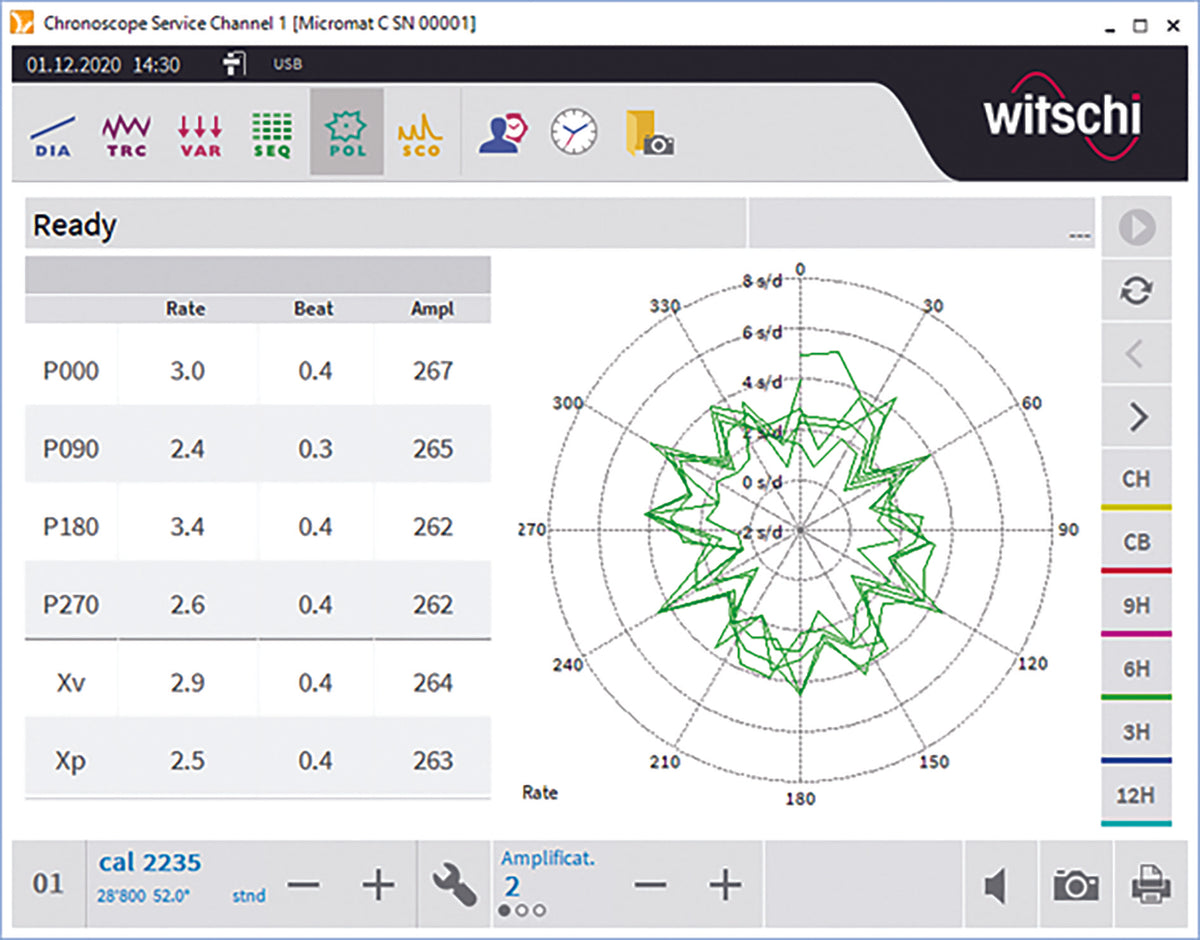Switch to TRC trace mode
Viewport: 1200px width, 940px height.
(126, 134)
